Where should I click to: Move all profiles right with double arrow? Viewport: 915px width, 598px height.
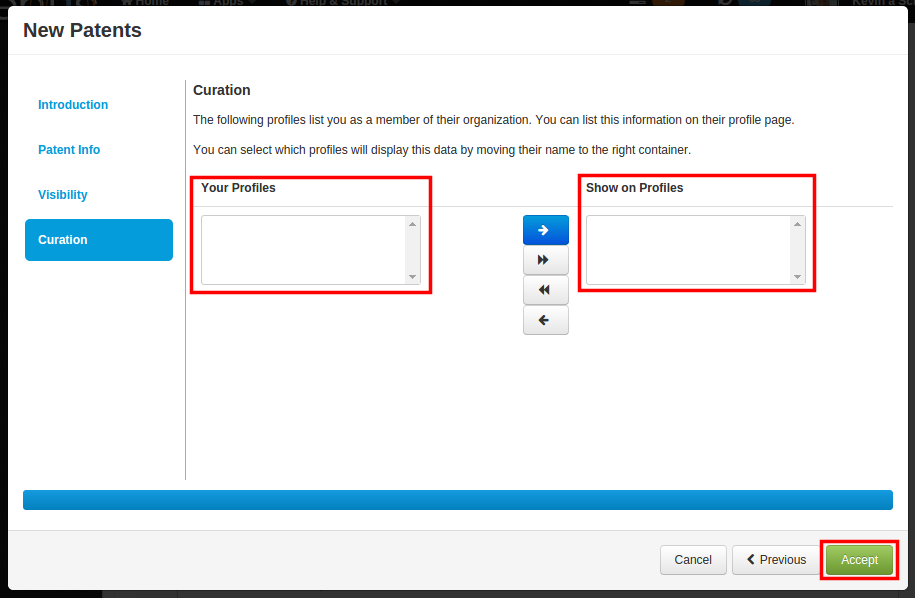pos(546,260)
